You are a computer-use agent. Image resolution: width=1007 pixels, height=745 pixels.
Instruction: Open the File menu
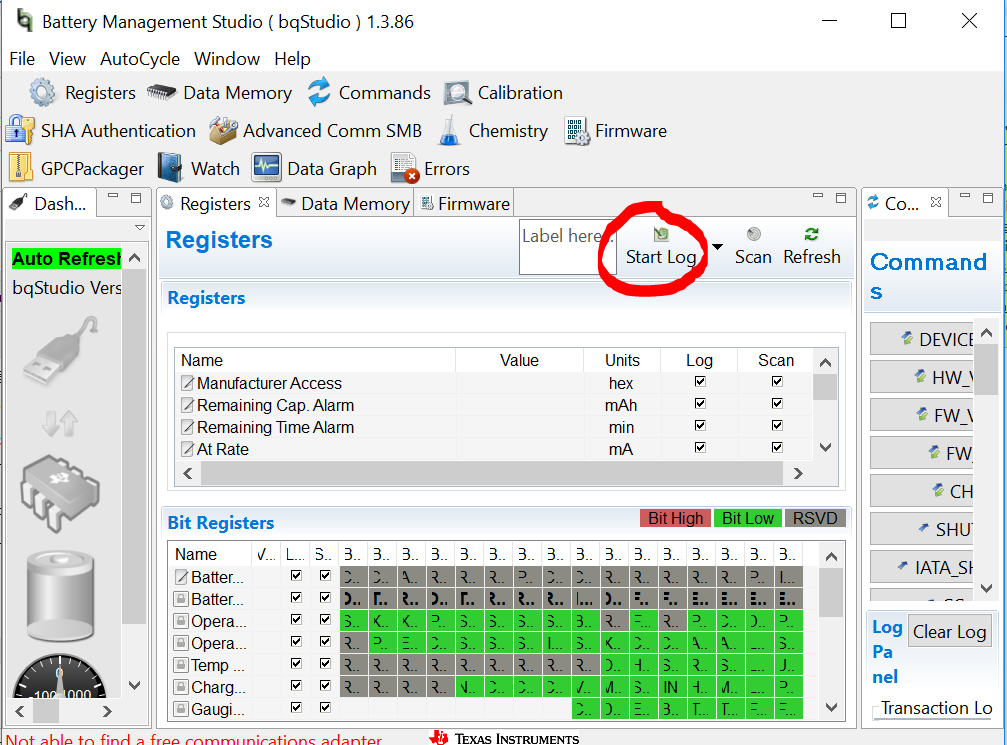pyautogui.click(x=22, y=59)
